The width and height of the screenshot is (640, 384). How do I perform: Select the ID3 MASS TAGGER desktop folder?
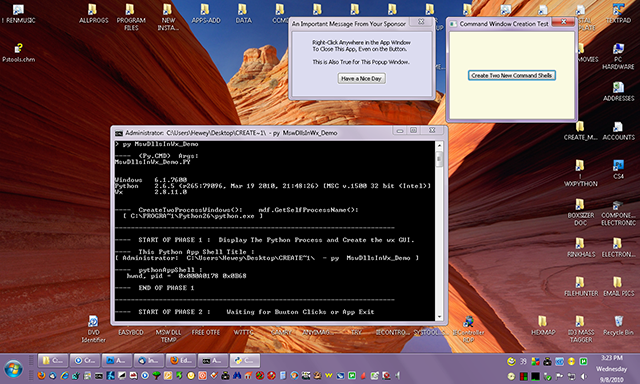(580, 329)
